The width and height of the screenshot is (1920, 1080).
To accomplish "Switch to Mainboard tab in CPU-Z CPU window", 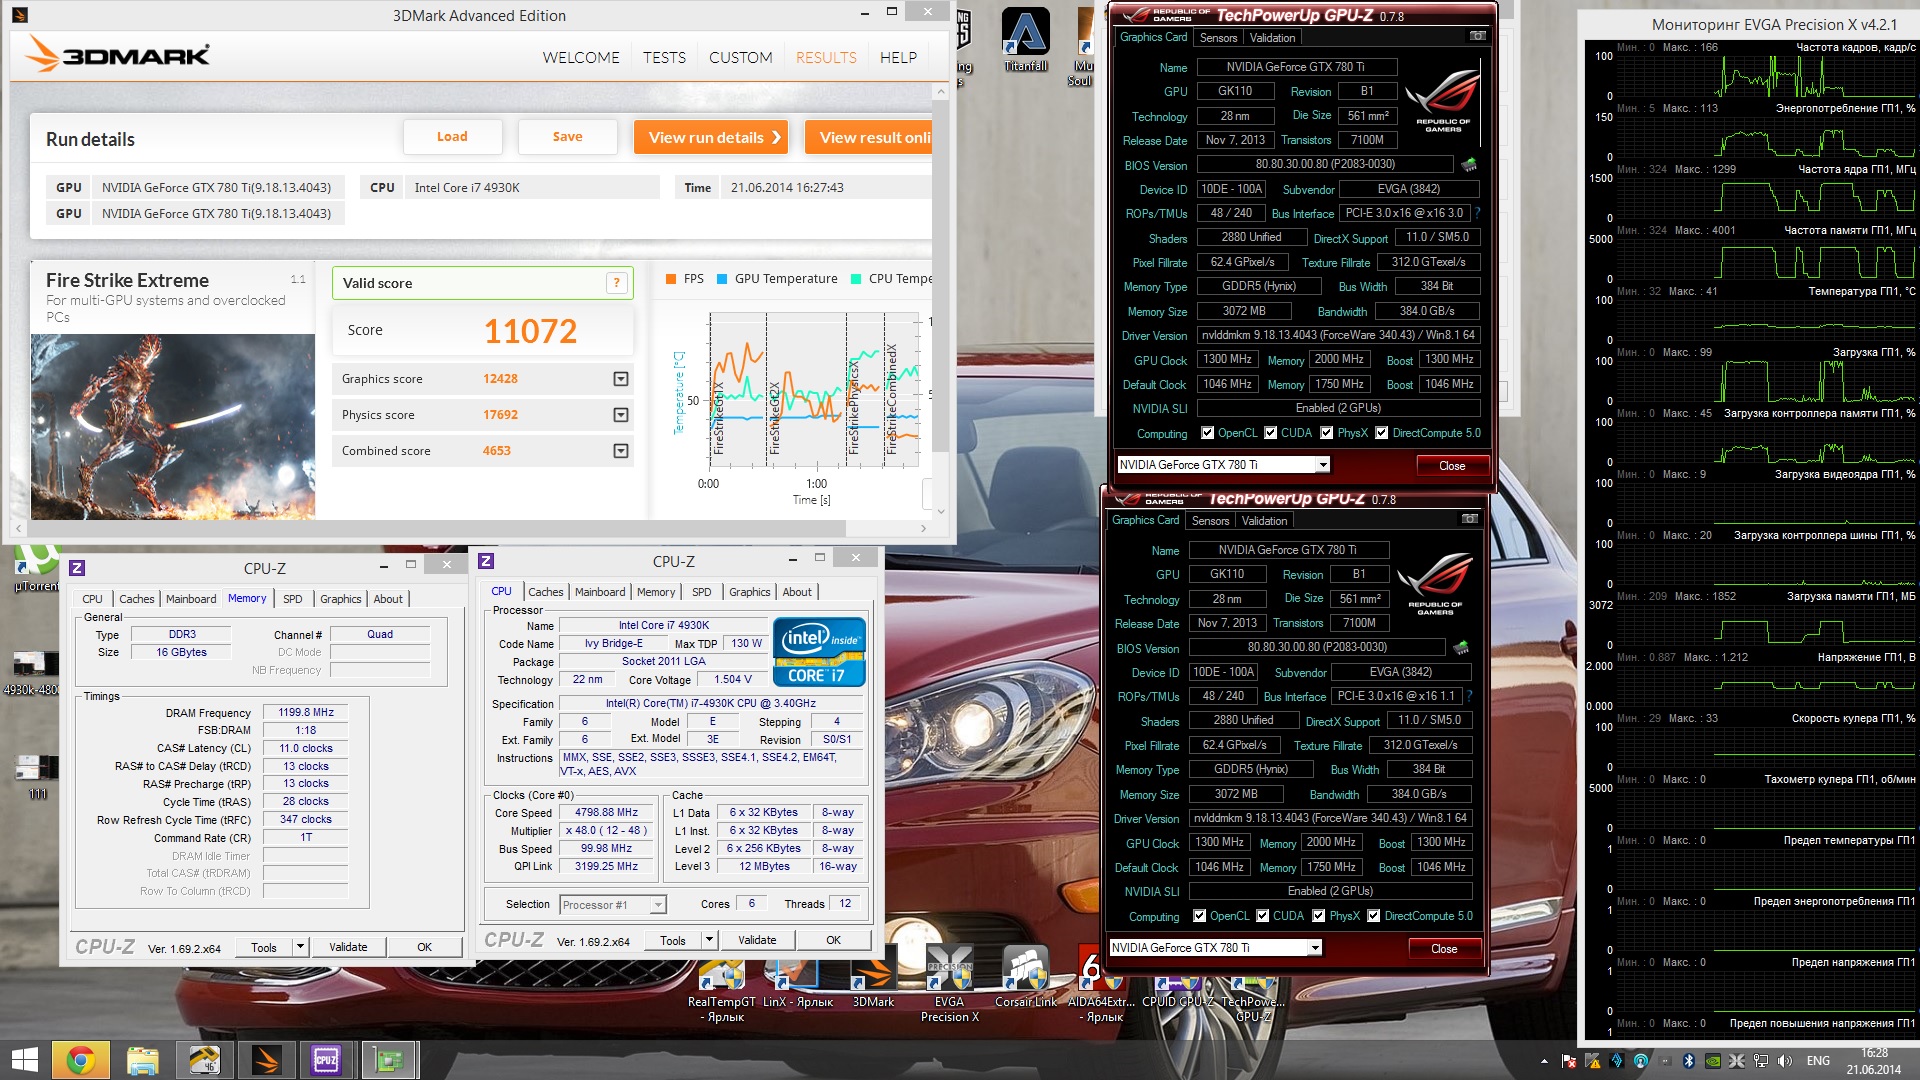I will [x=600, y=592].
